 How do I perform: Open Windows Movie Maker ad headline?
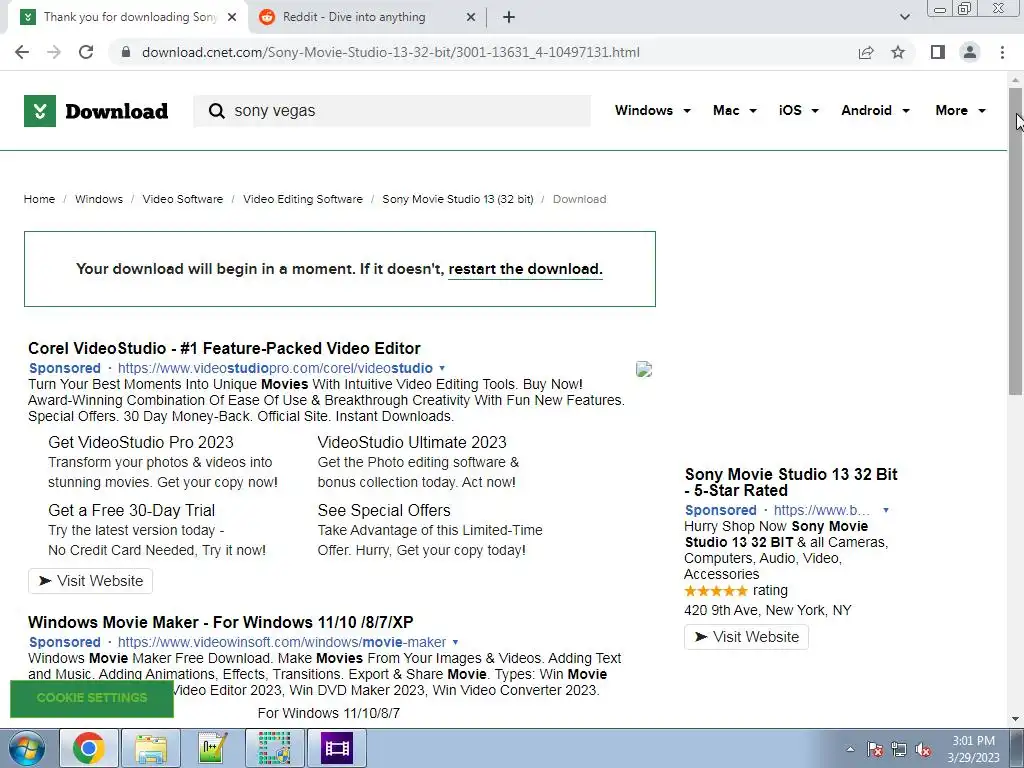pos(221,622)
